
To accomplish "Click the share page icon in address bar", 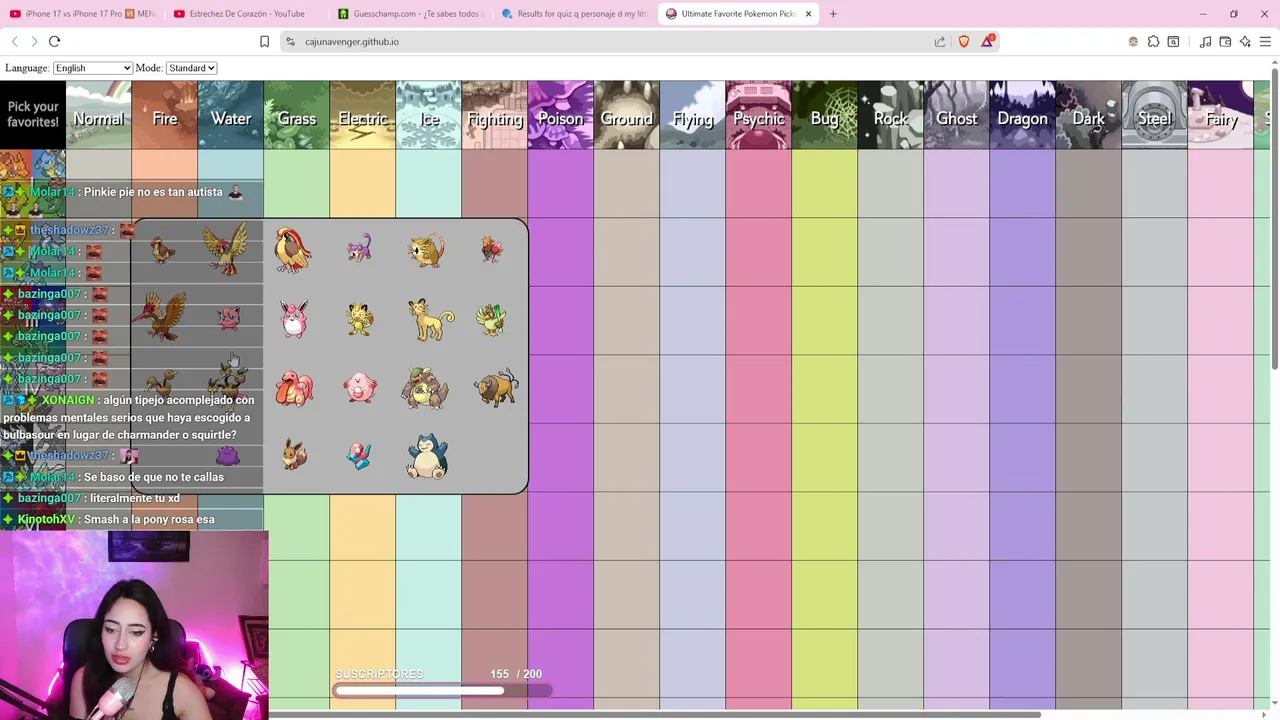I will [x=940, y=41].
